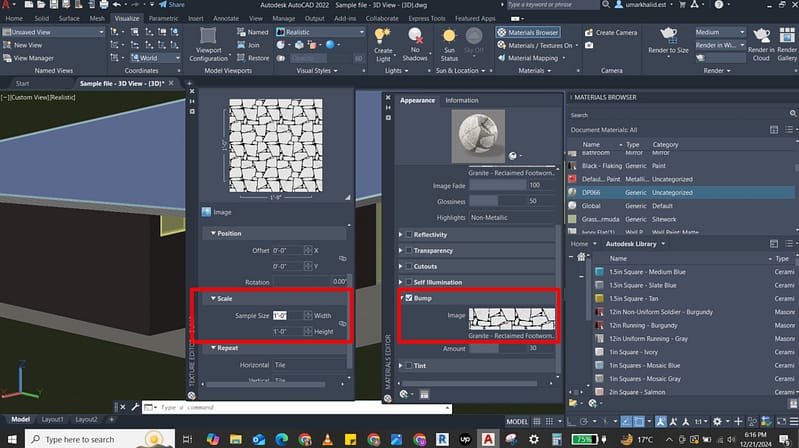Open the Medium render preset dropdown
Screen dimensions: 799x448
point(724,32)
